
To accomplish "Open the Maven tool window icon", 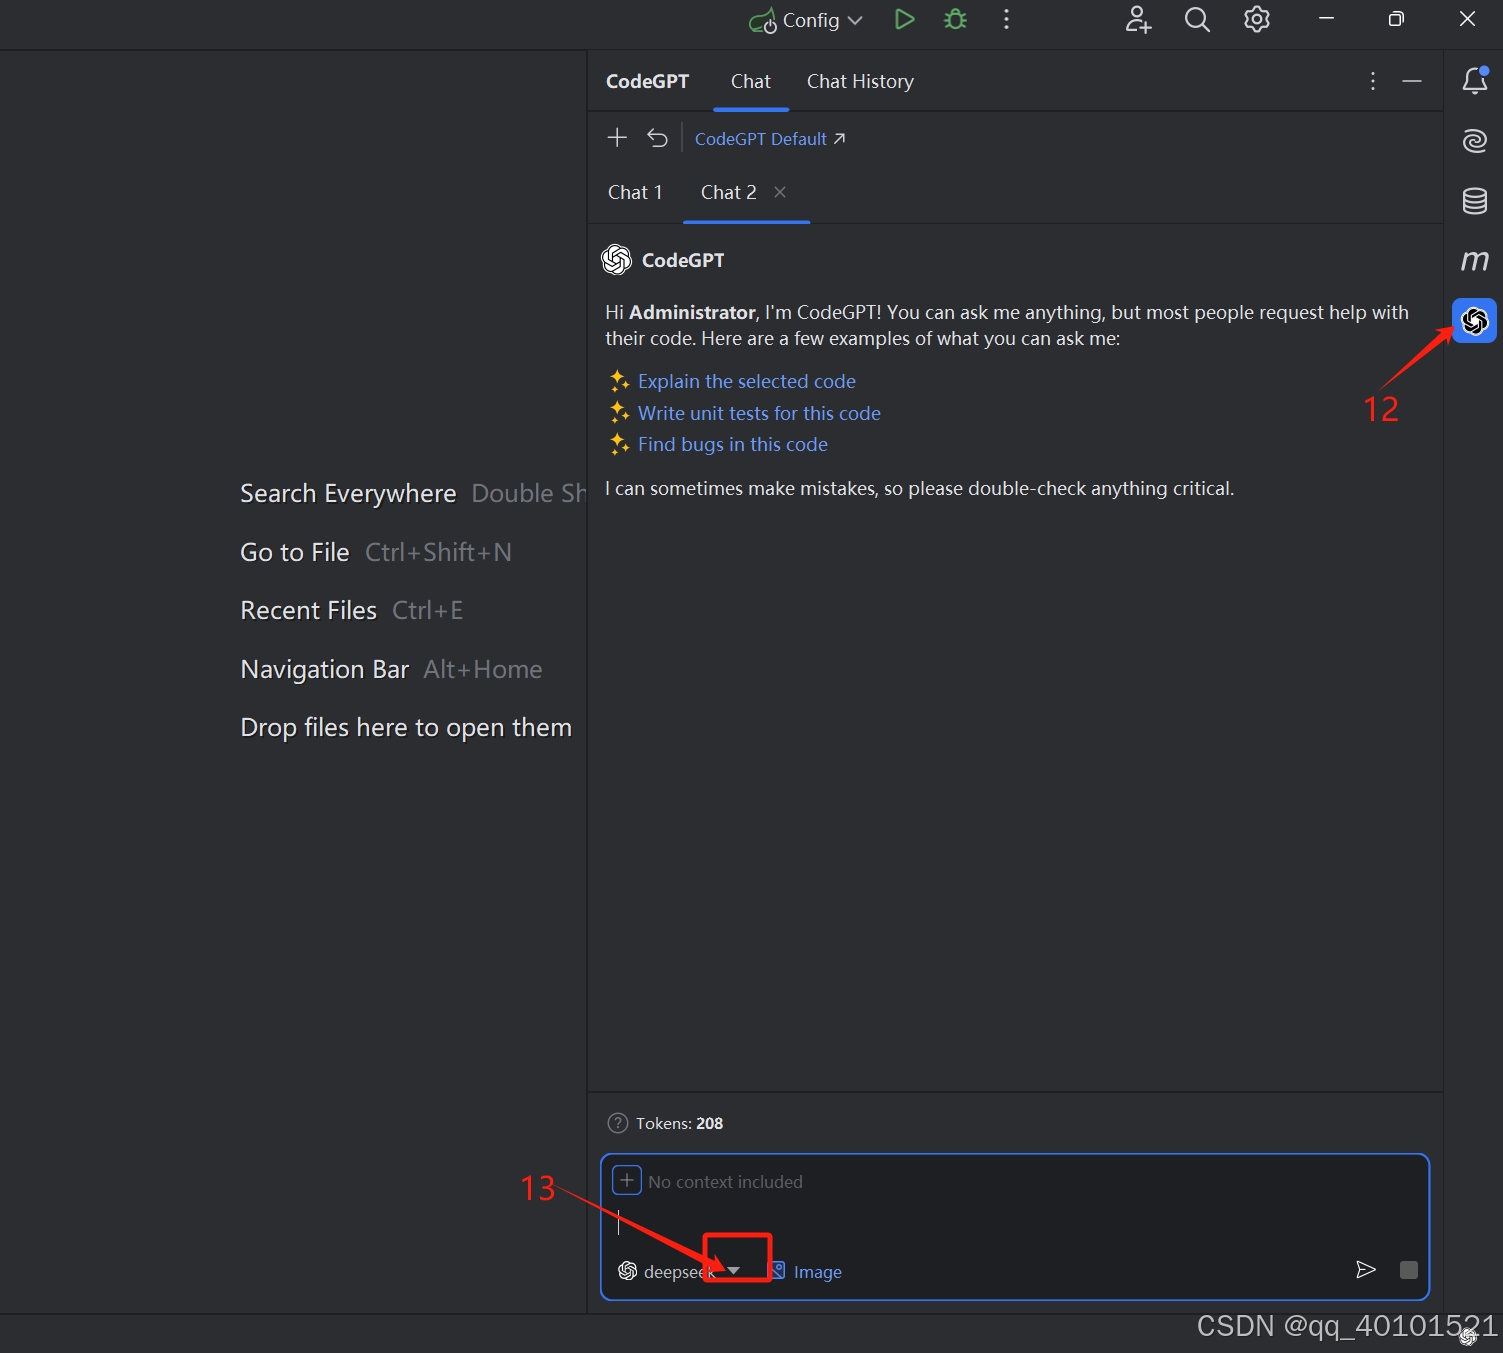I will [x=1475, y=261].
